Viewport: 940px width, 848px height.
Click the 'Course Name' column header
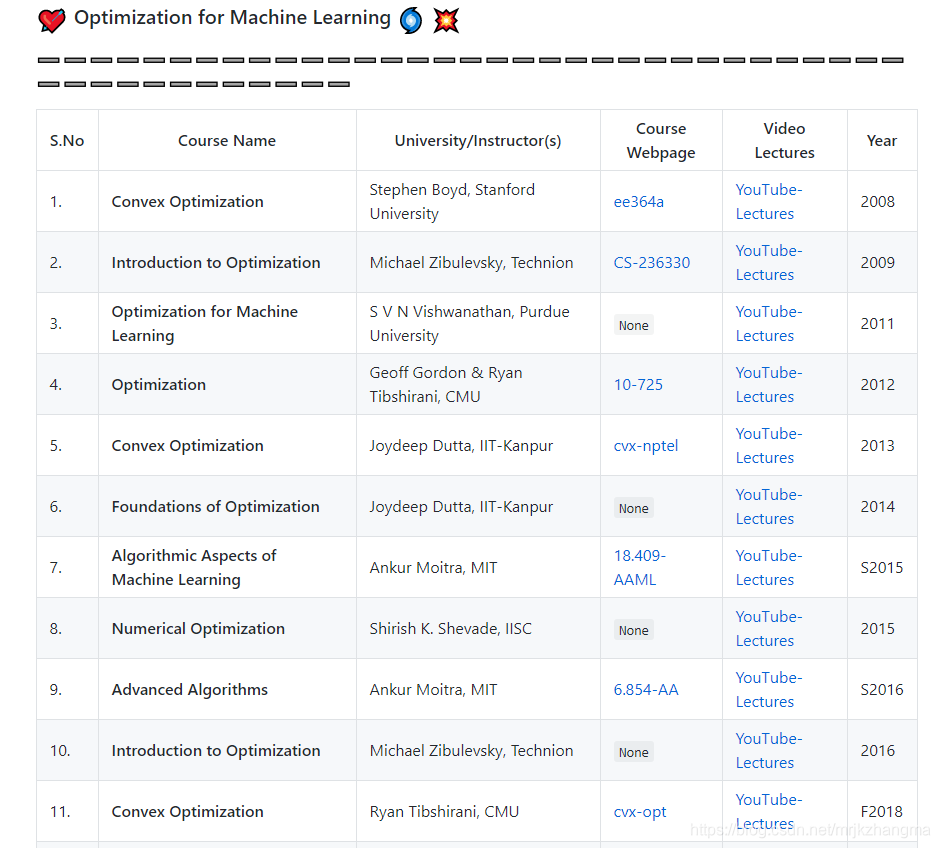click(x=227, y=141)
